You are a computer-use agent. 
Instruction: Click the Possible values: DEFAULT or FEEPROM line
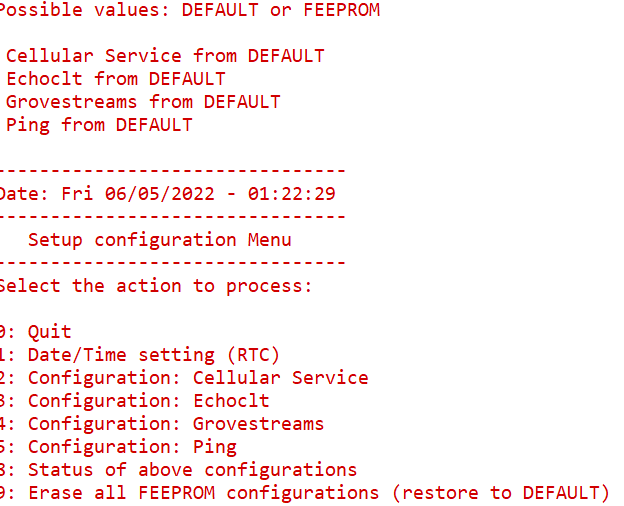(x=190, y=10)
